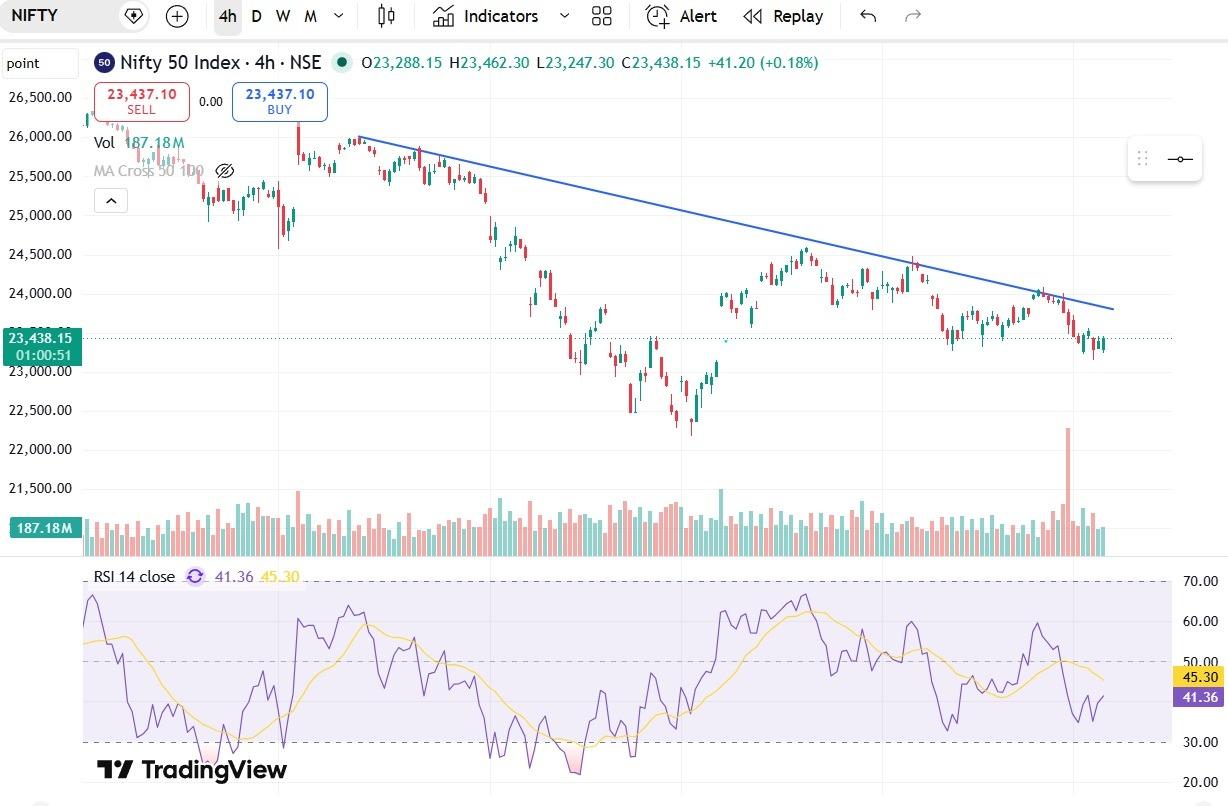
Task: Start bar Replay mode
Action: coord(784,16)
